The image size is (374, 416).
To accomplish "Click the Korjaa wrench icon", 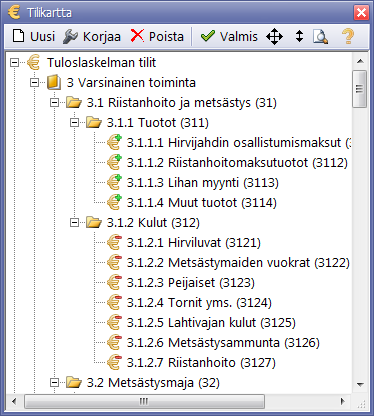I will [x=70, y=36].
